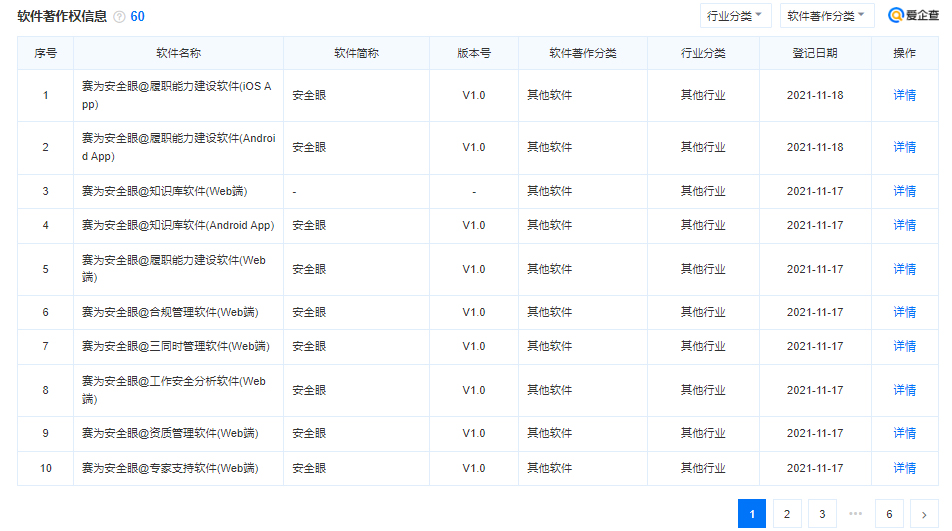Go to pagination page 1

(x=752, y=514)
